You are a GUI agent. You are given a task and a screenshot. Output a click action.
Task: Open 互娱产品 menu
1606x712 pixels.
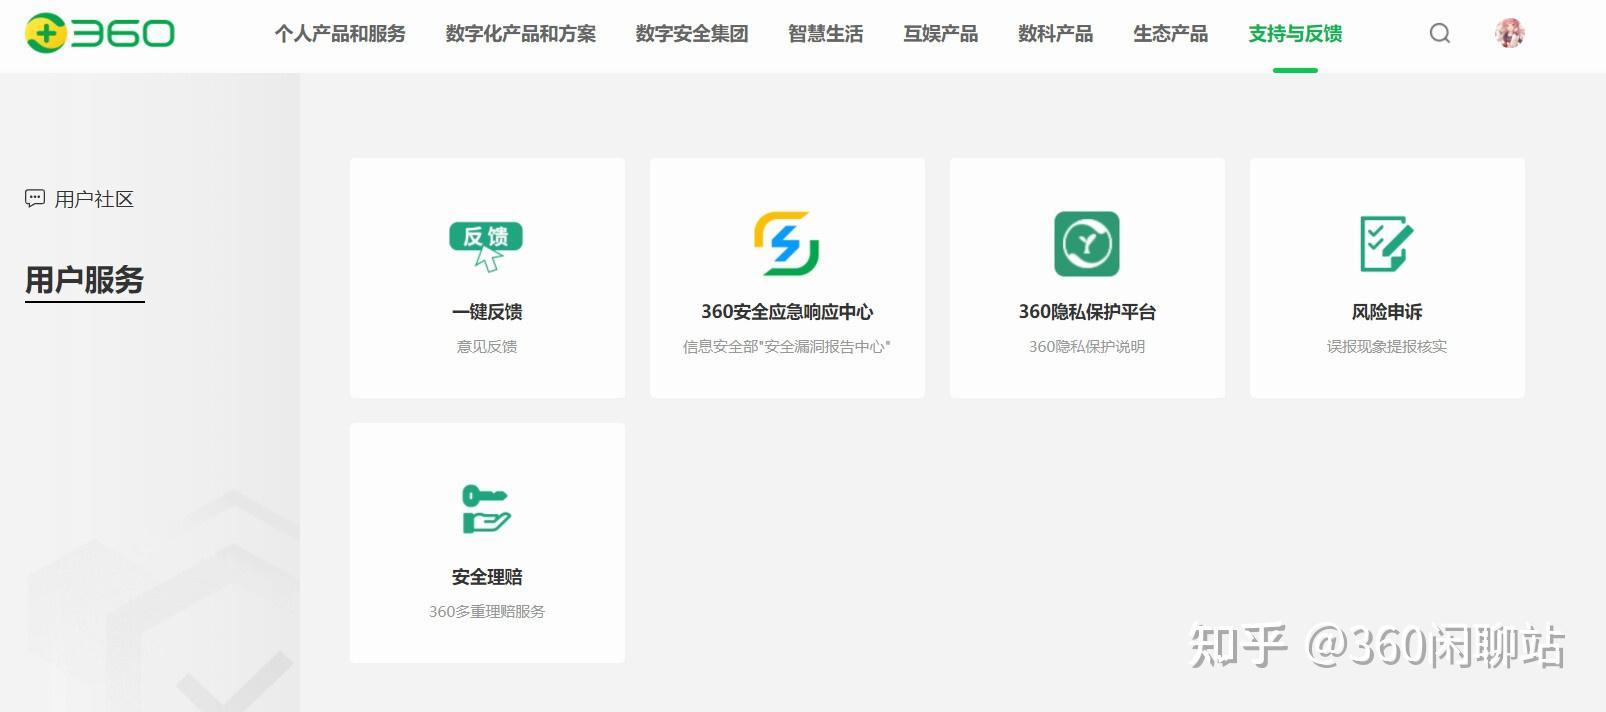pos(940,34)
